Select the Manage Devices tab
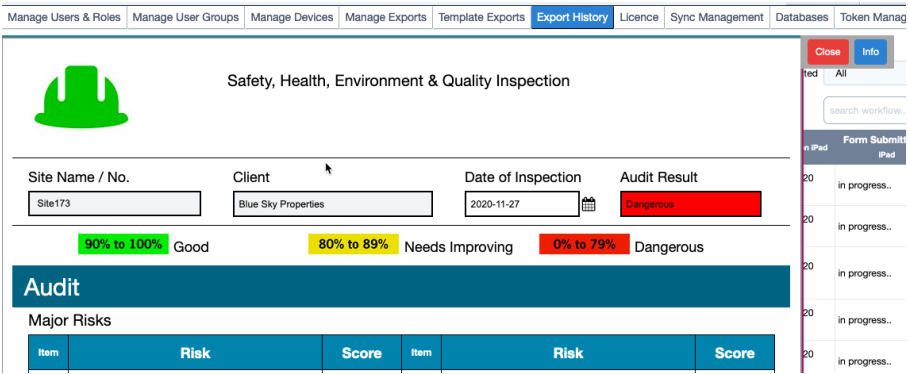The height and width of the screenshot is (374, 908). pyautogui.click(x=292, y=17)
